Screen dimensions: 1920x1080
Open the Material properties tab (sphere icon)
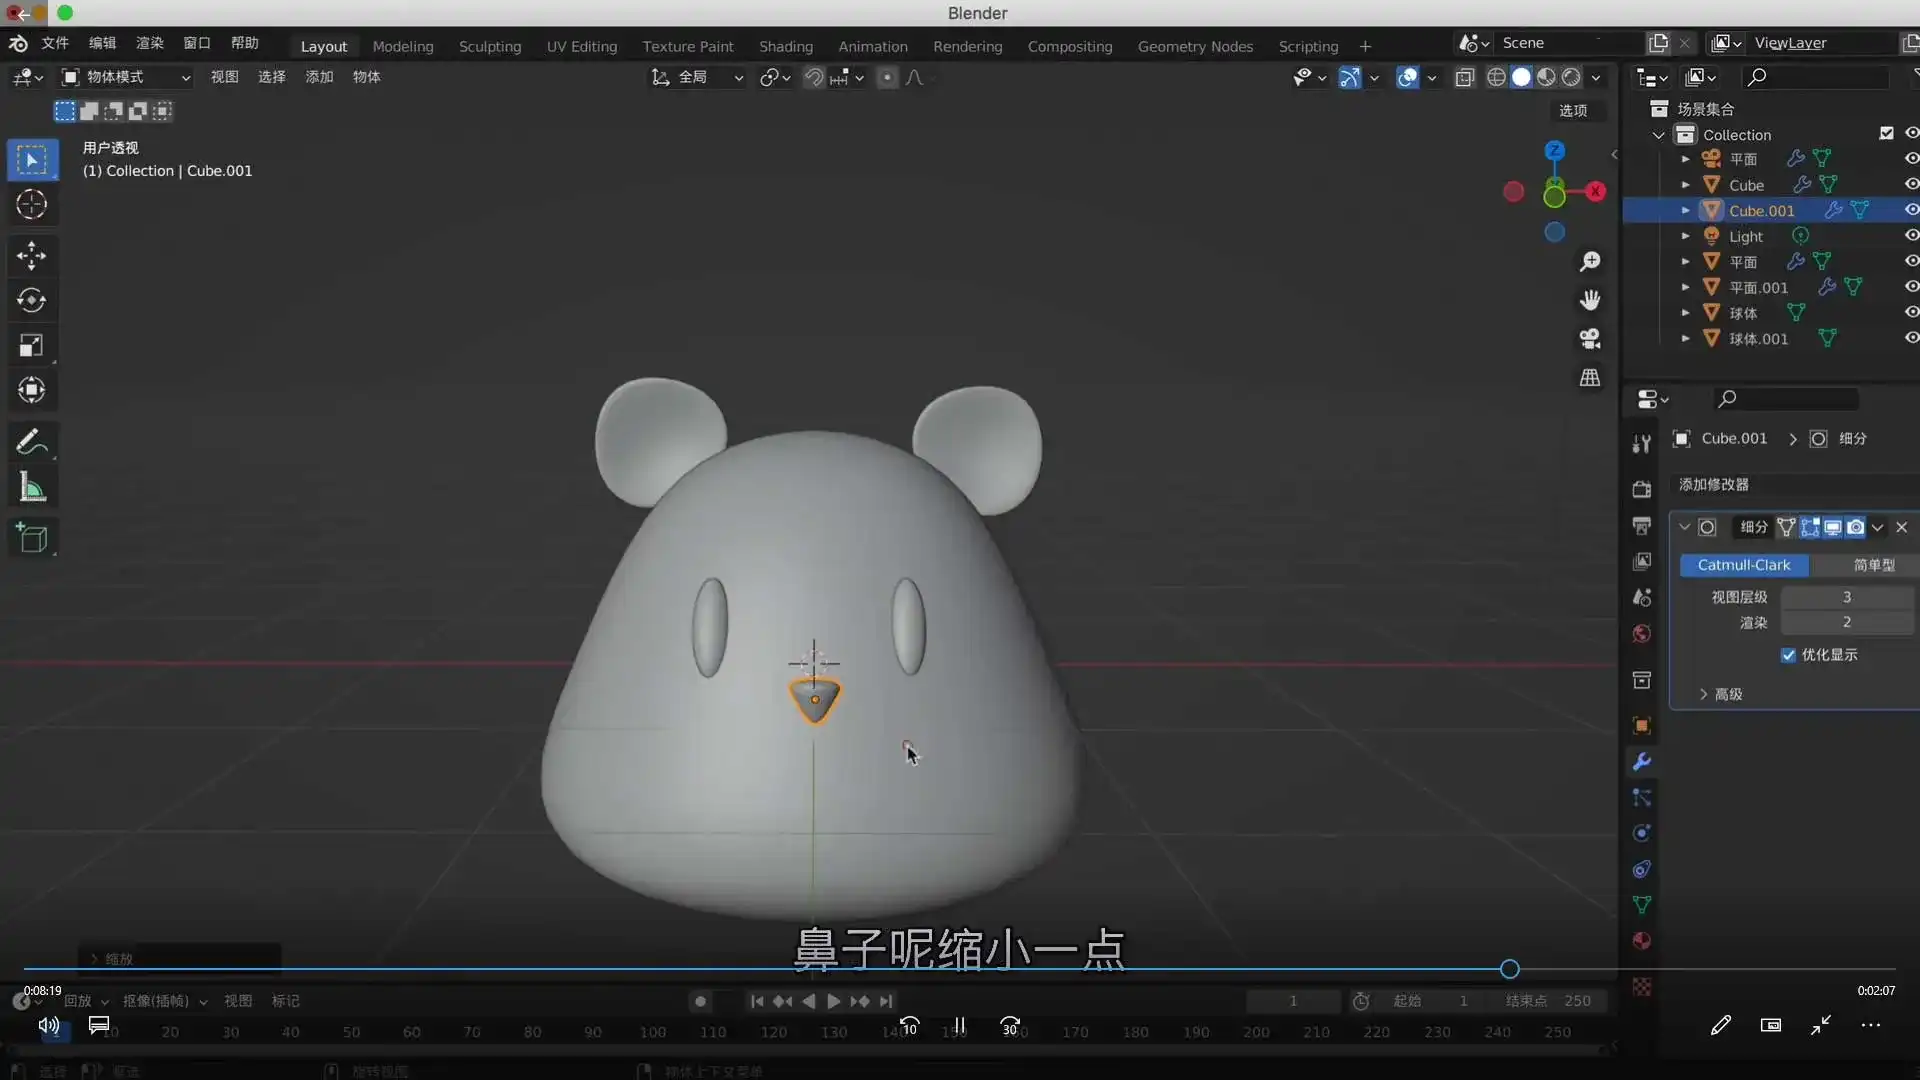click(x=1641, y=941)
